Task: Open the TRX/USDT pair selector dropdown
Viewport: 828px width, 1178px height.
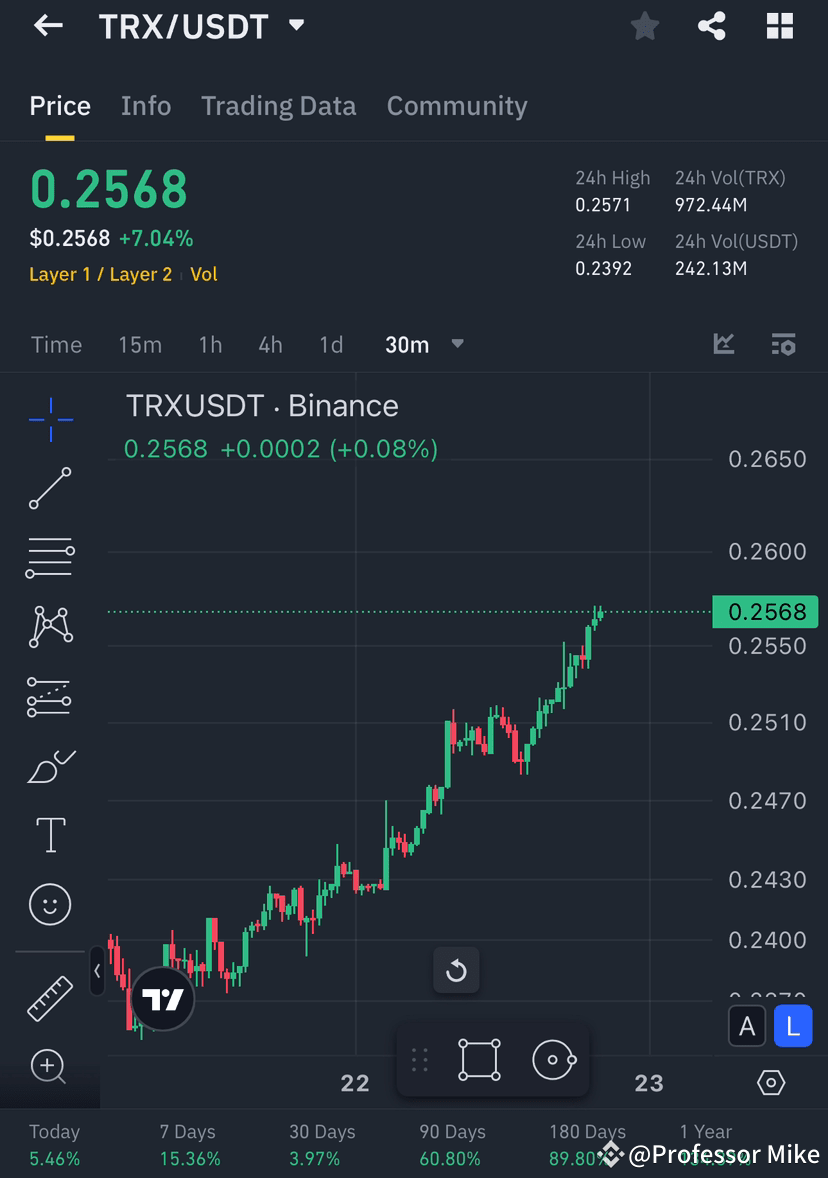Action: click(x=296, y=26)
